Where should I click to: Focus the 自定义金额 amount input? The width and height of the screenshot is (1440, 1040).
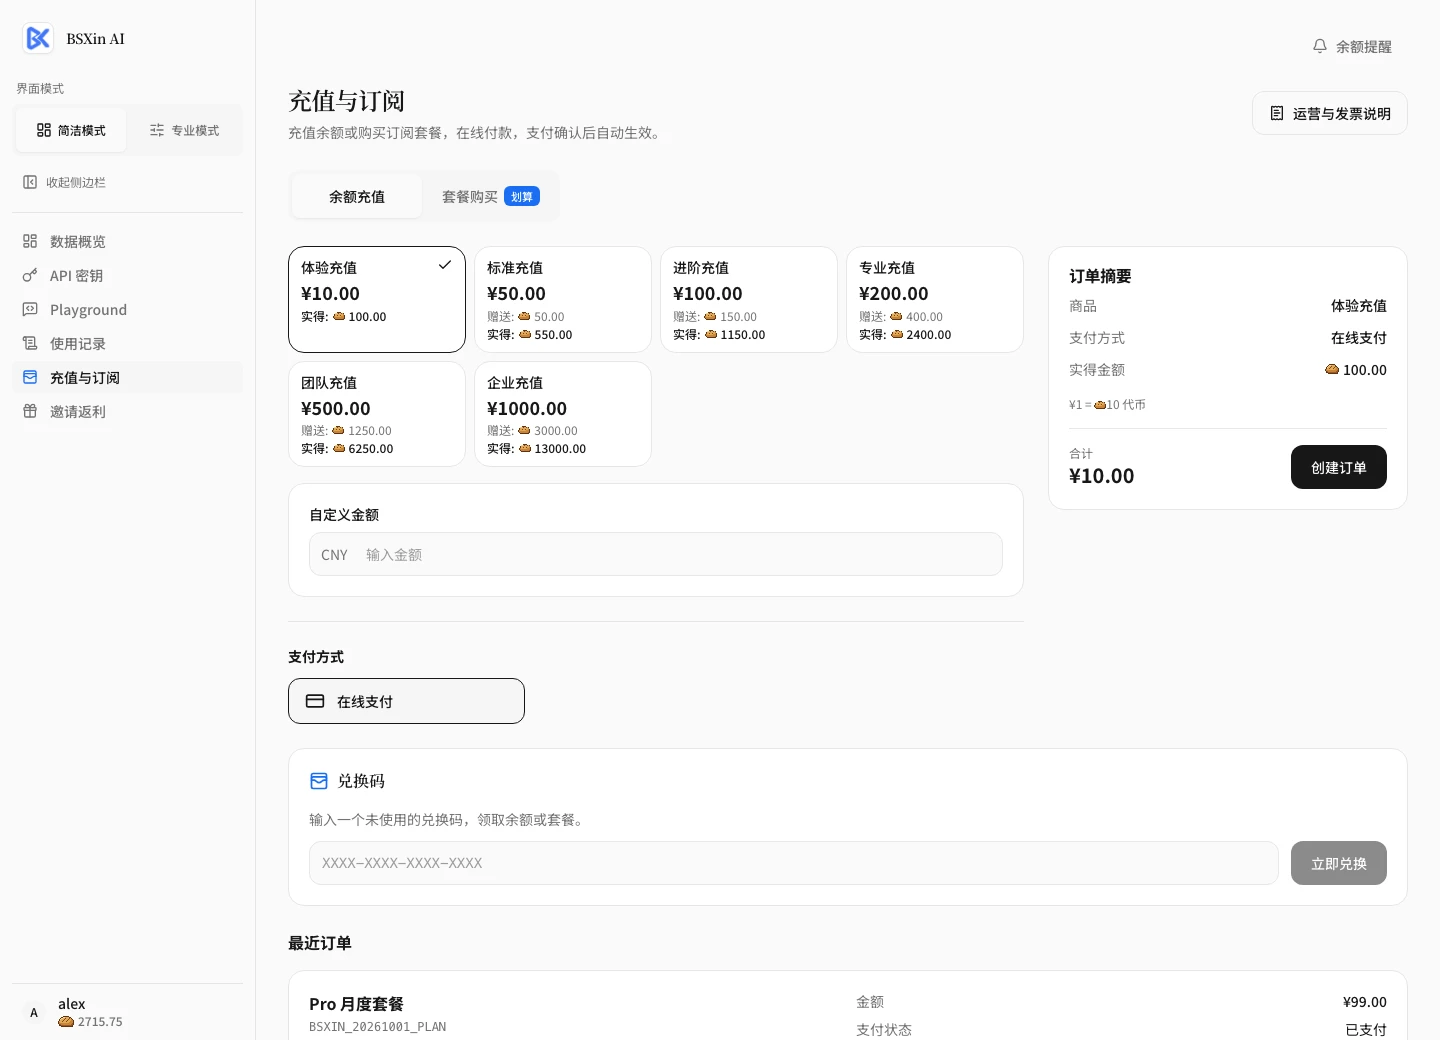[656, 554]
